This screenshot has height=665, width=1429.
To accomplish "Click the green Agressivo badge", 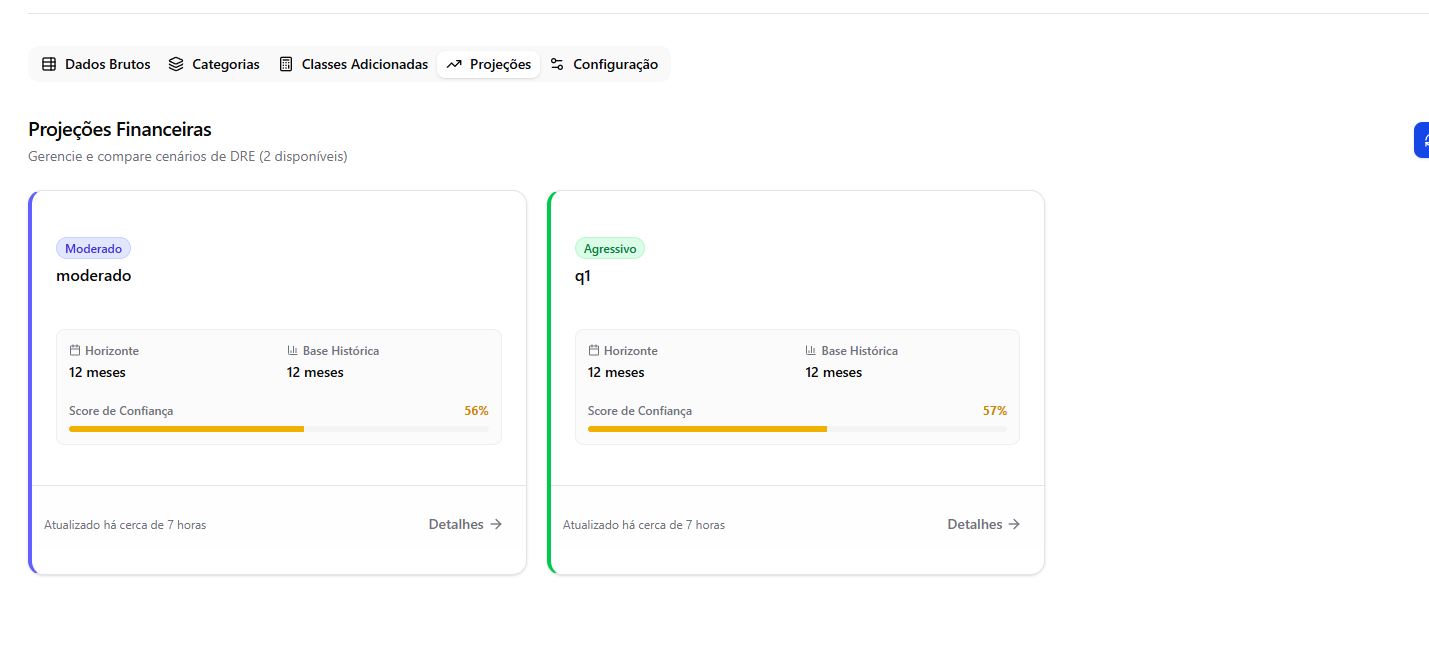I will click(x=610, y=249).
